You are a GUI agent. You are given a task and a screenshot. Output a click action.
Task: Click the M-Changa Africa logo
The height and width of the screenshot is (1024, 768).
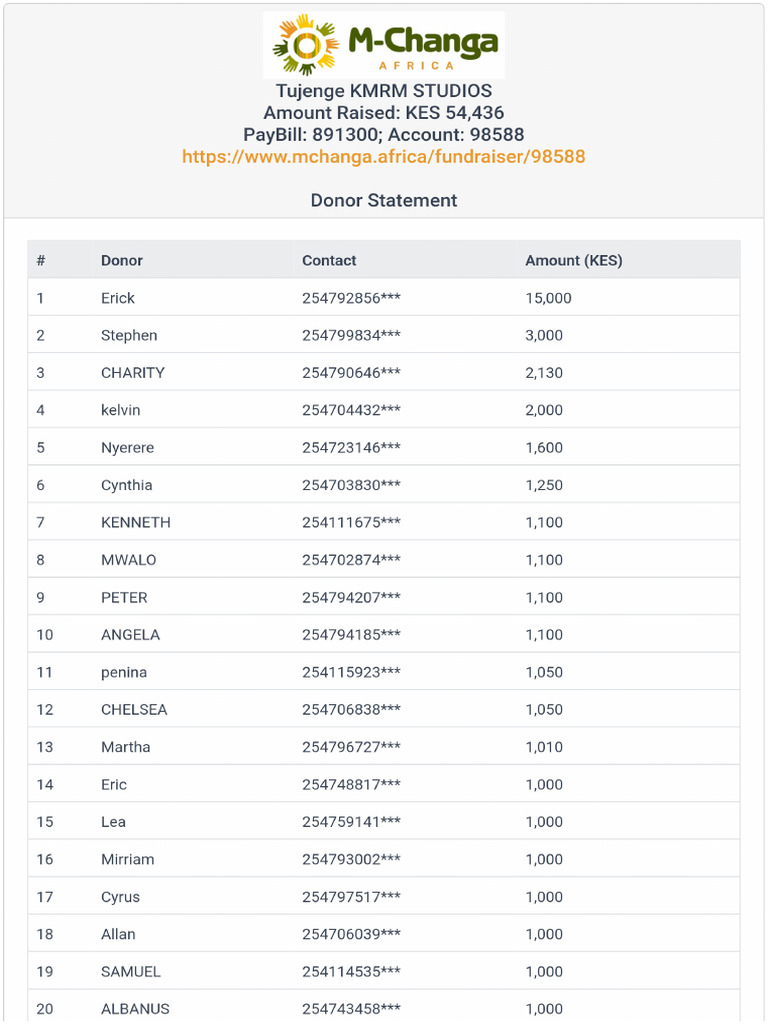point(384,45)
